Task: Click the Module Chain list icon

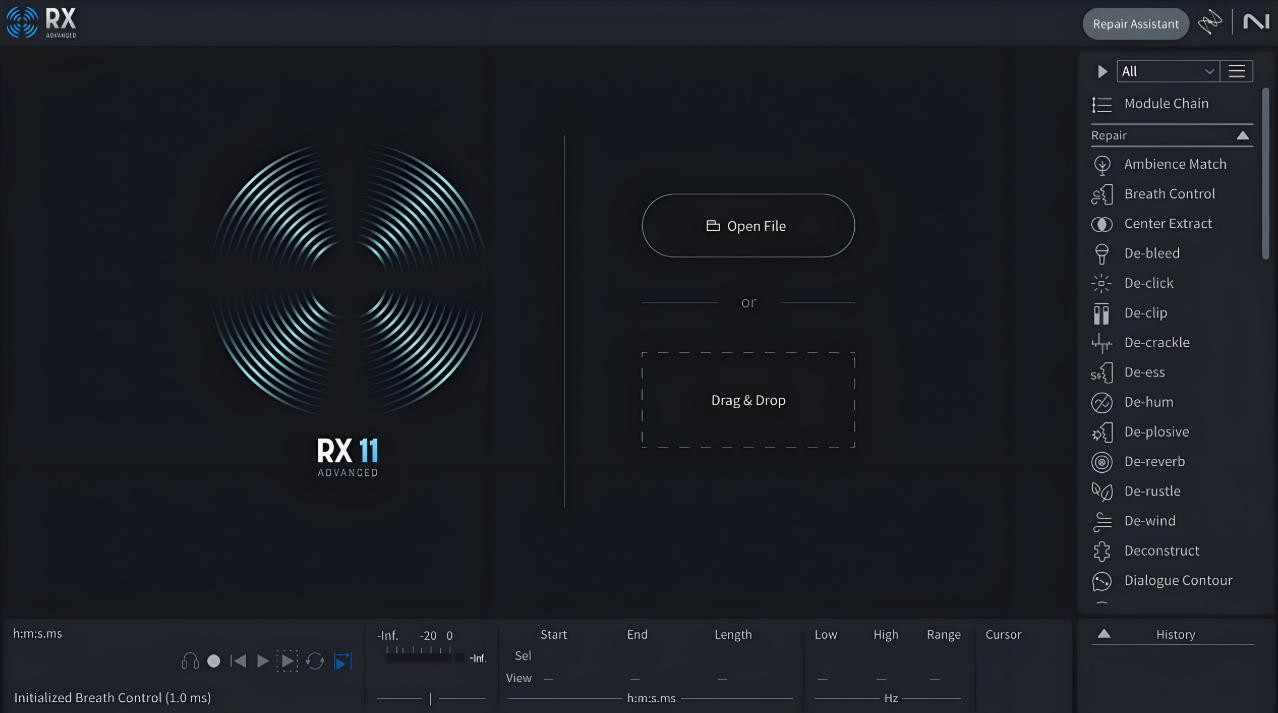Action: [x=1101, y=104]
